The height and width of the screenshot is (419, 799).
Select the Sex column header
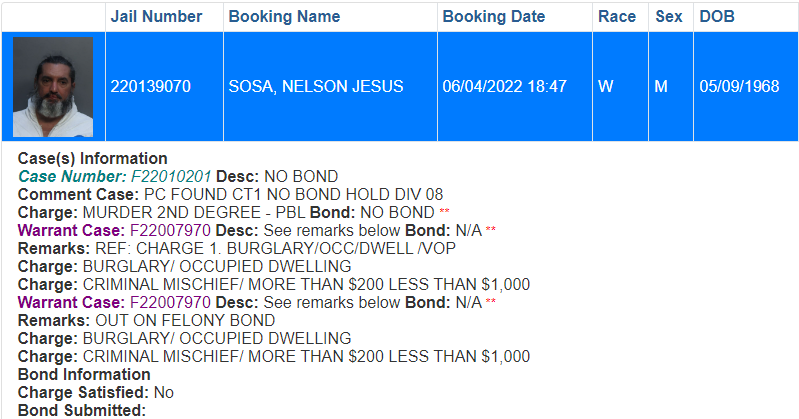coord(668,17)
